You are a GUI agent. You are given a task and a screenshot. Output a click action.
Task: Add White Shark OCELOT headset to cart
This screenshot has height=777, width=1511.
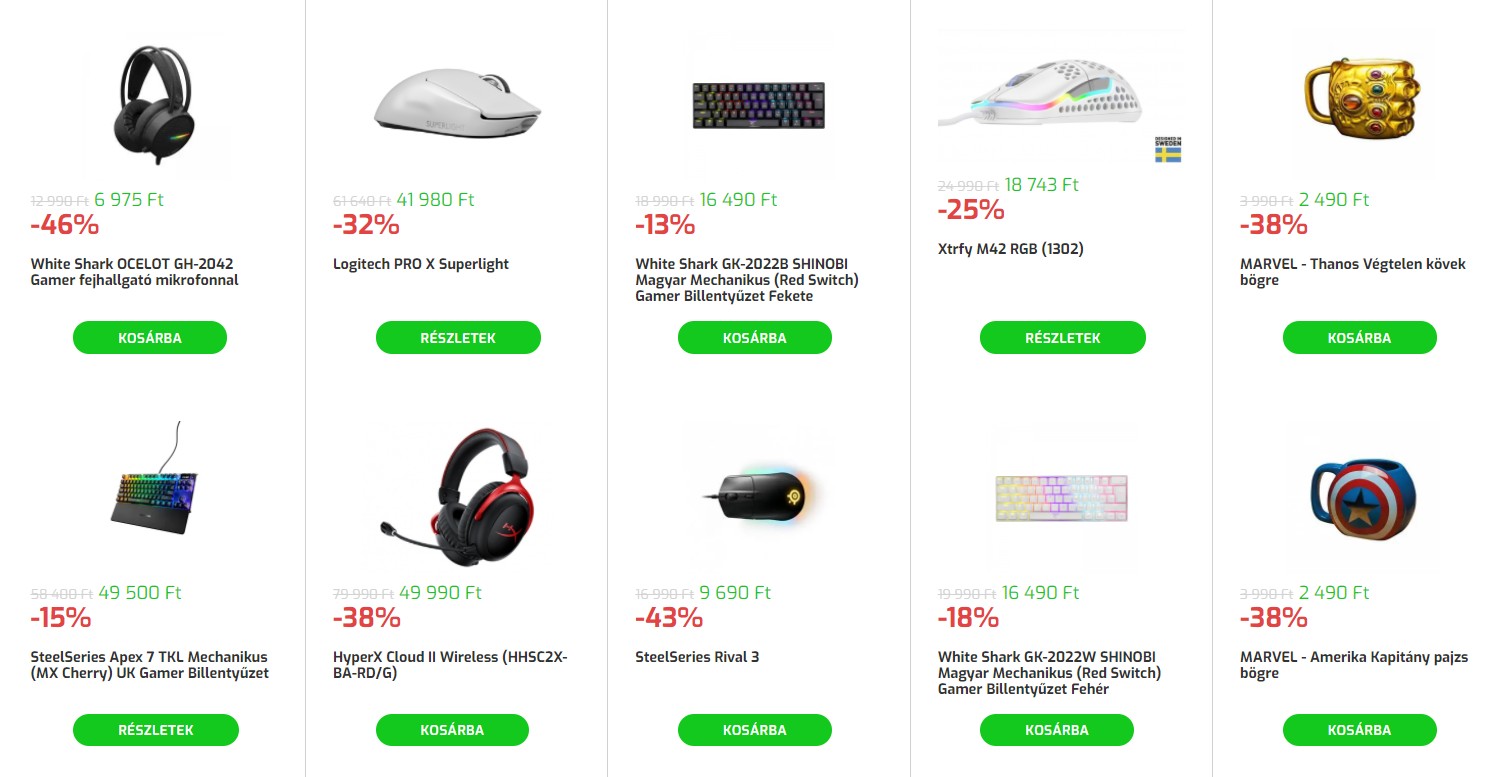(150, 338)
